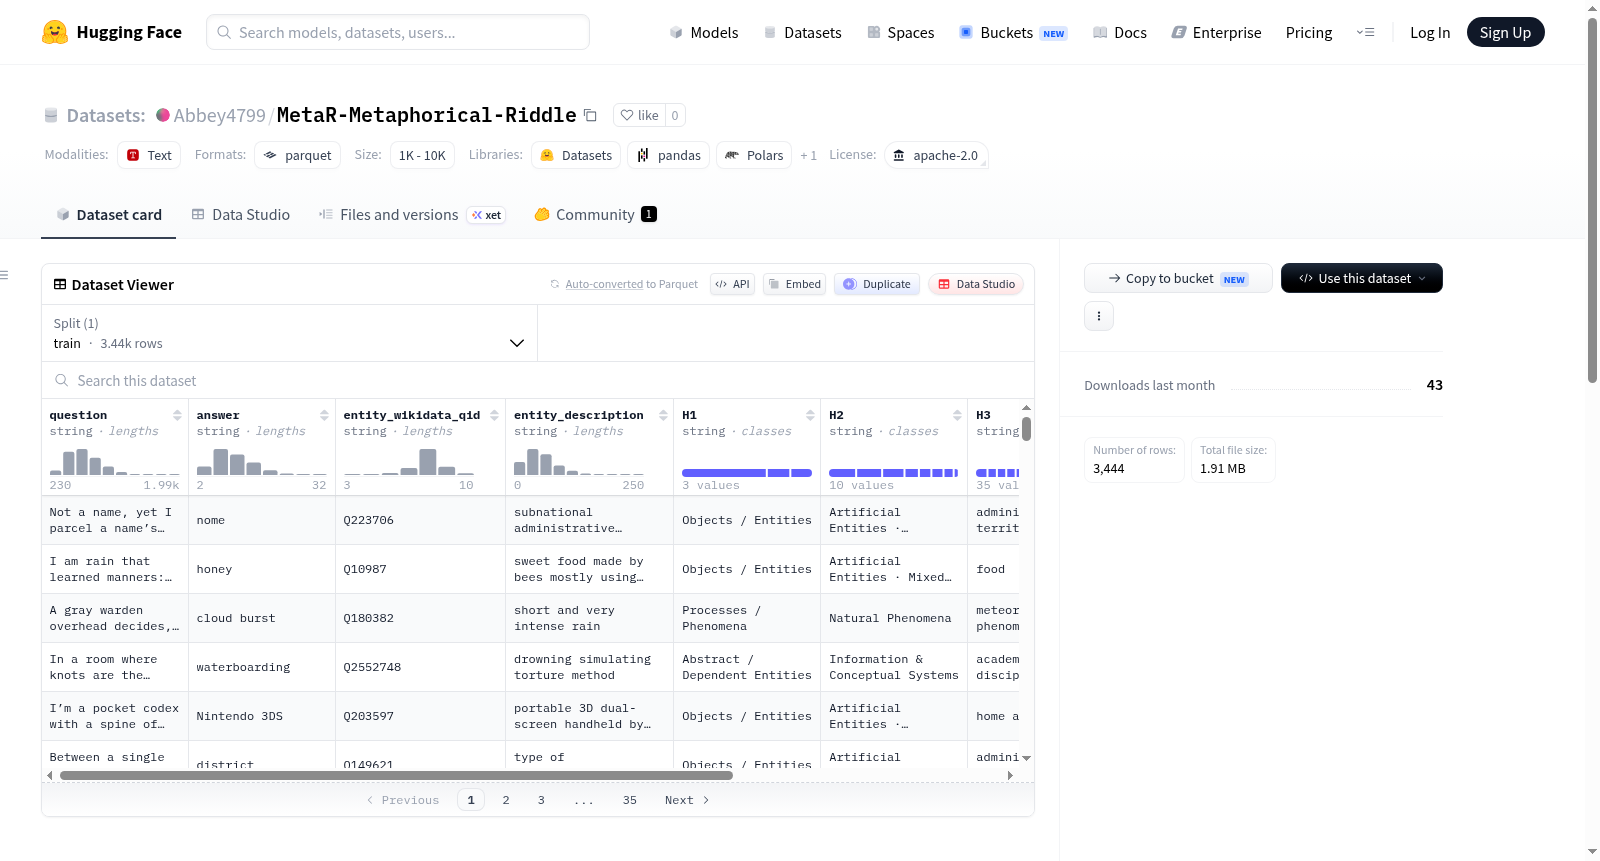Viewport: 1600px width, 861px height.
Task: Toggle the left sidebar menu icon
Action: tap(5, 275)
